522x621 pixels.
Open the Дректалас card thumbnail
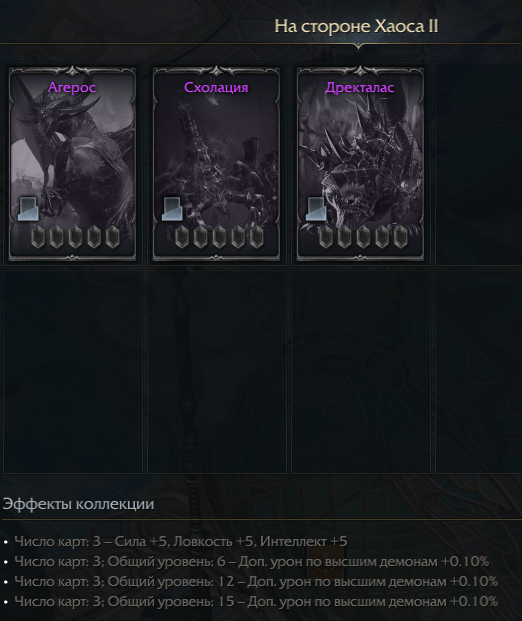[360, 164]
